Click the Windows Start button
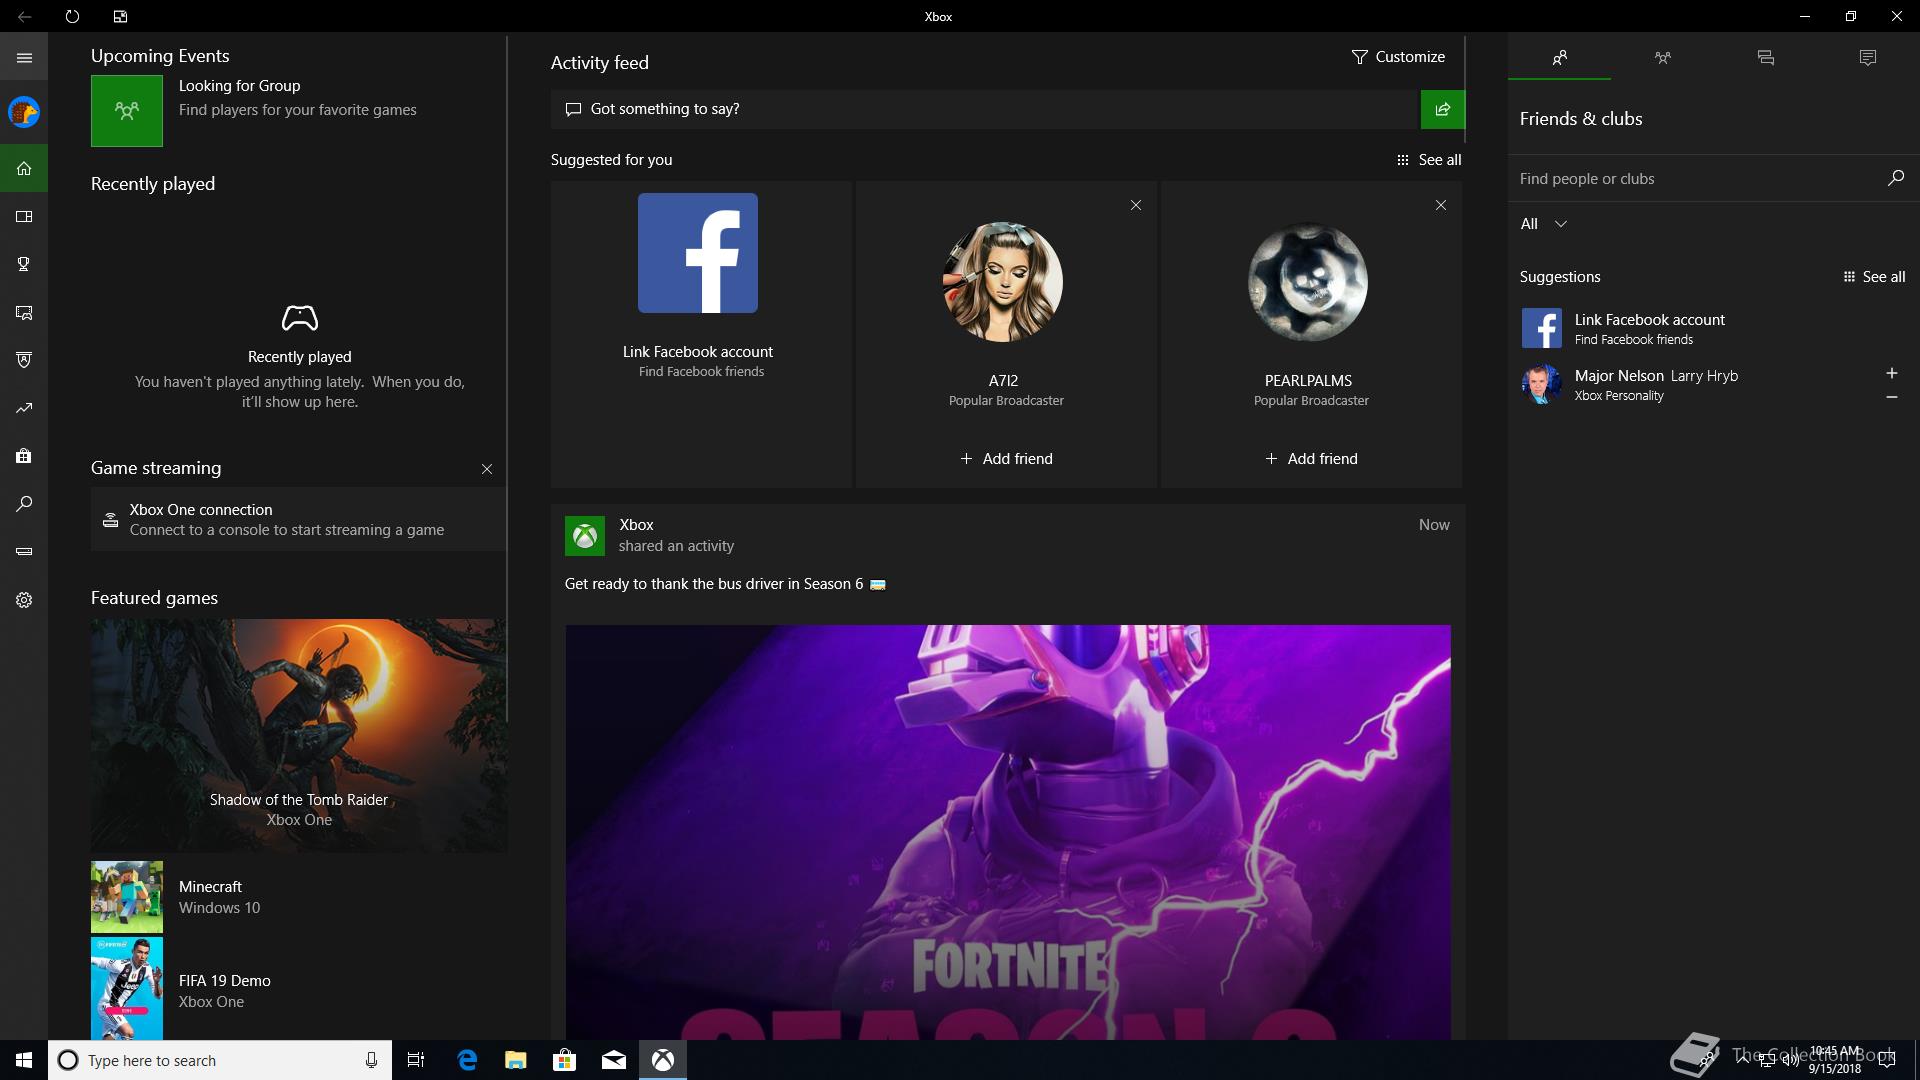The height and width of the screenshot is (1080, 1920). click(24, 1060)
